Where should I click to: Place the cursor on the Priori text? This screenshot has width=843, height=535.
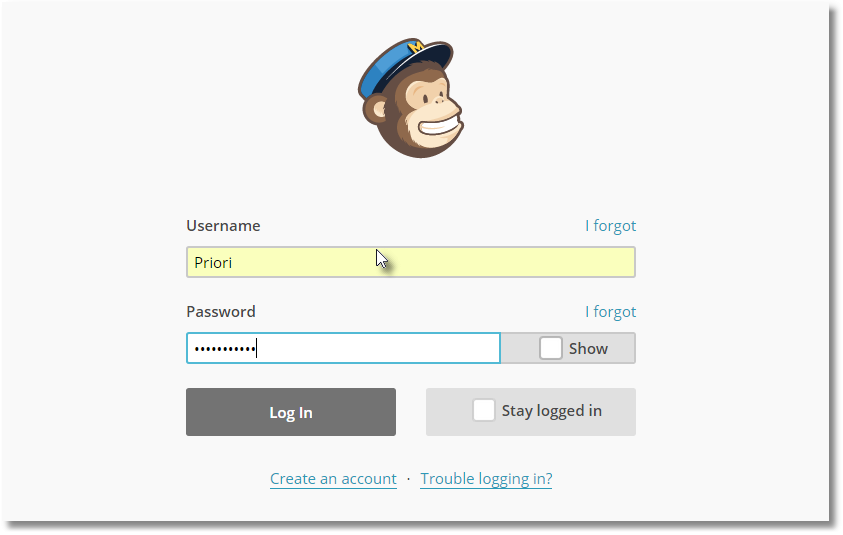click(x=213, y=262)
